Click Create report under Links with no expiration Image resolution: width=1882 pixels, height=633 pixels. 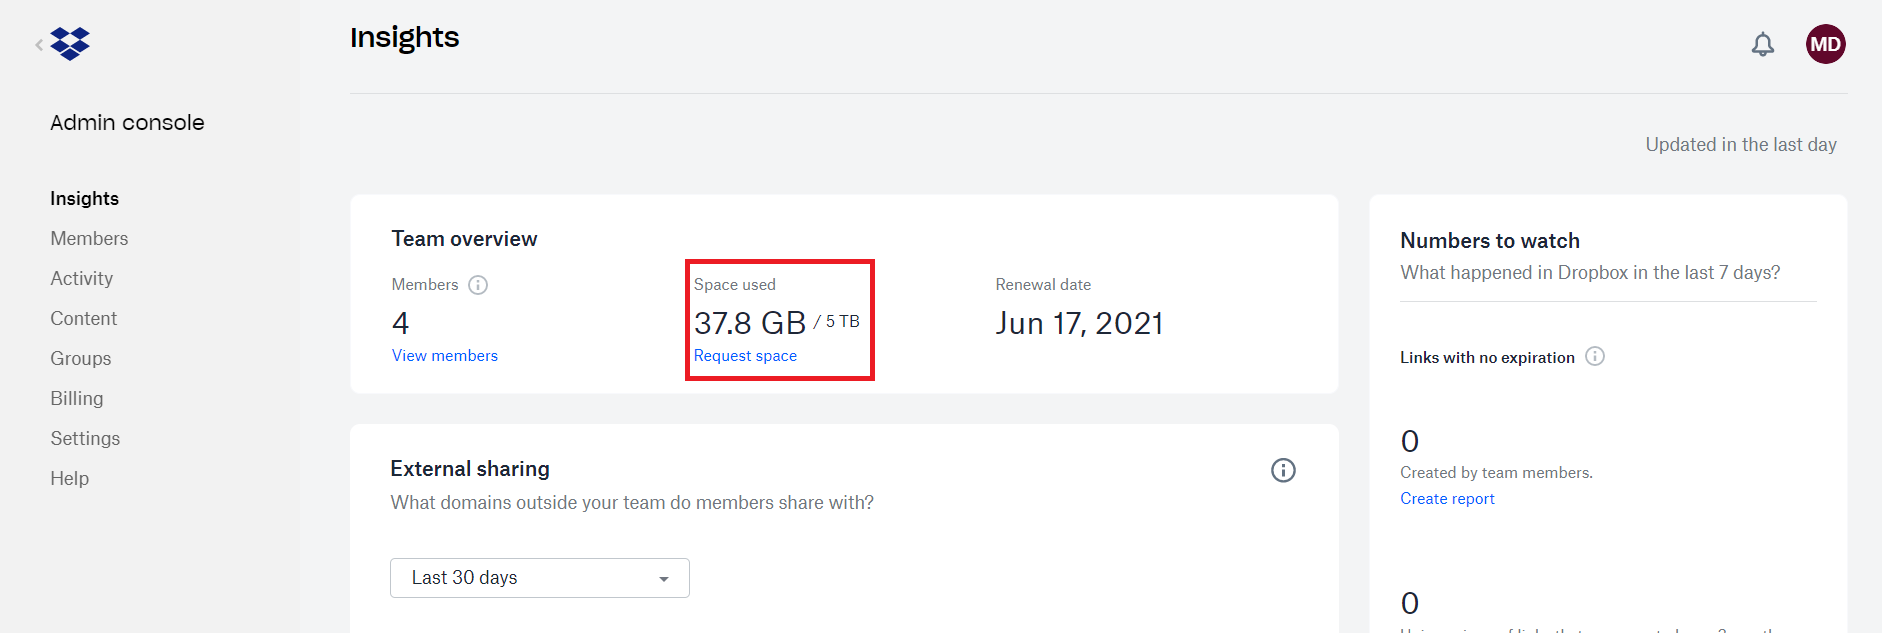(1447, 498)
